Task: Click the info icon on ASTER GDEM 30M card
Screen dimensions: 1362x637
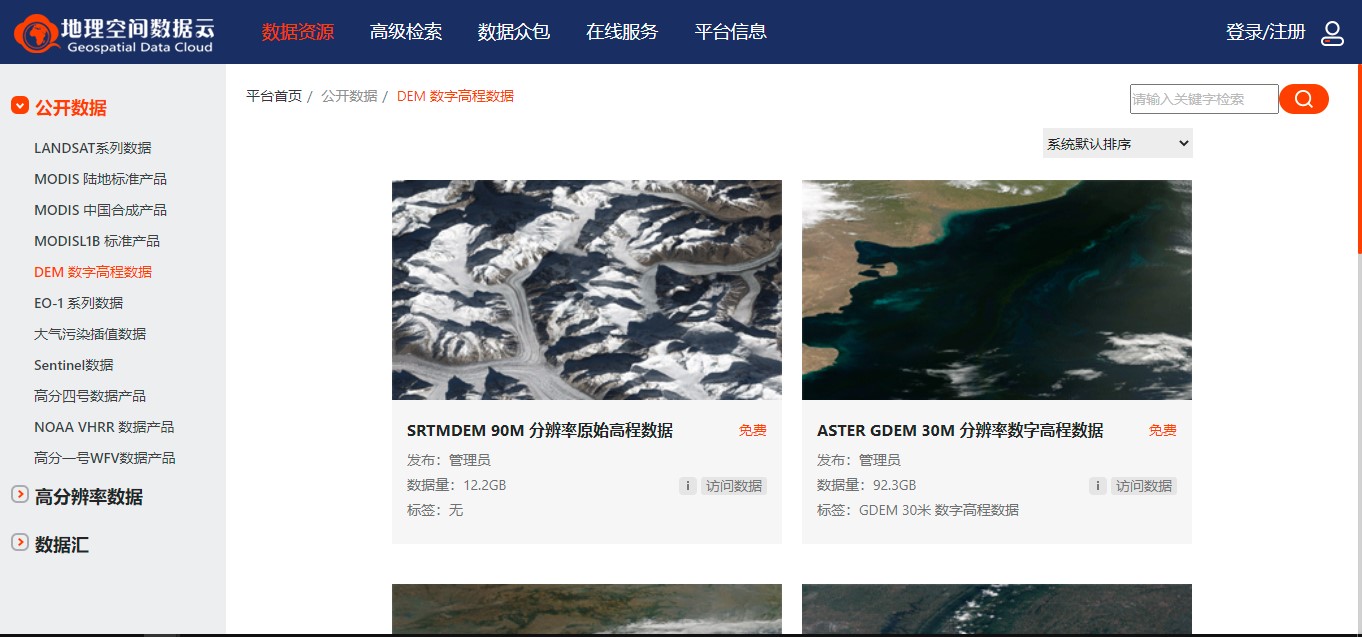Action: pyautogui.click(x=1097, y=485)
